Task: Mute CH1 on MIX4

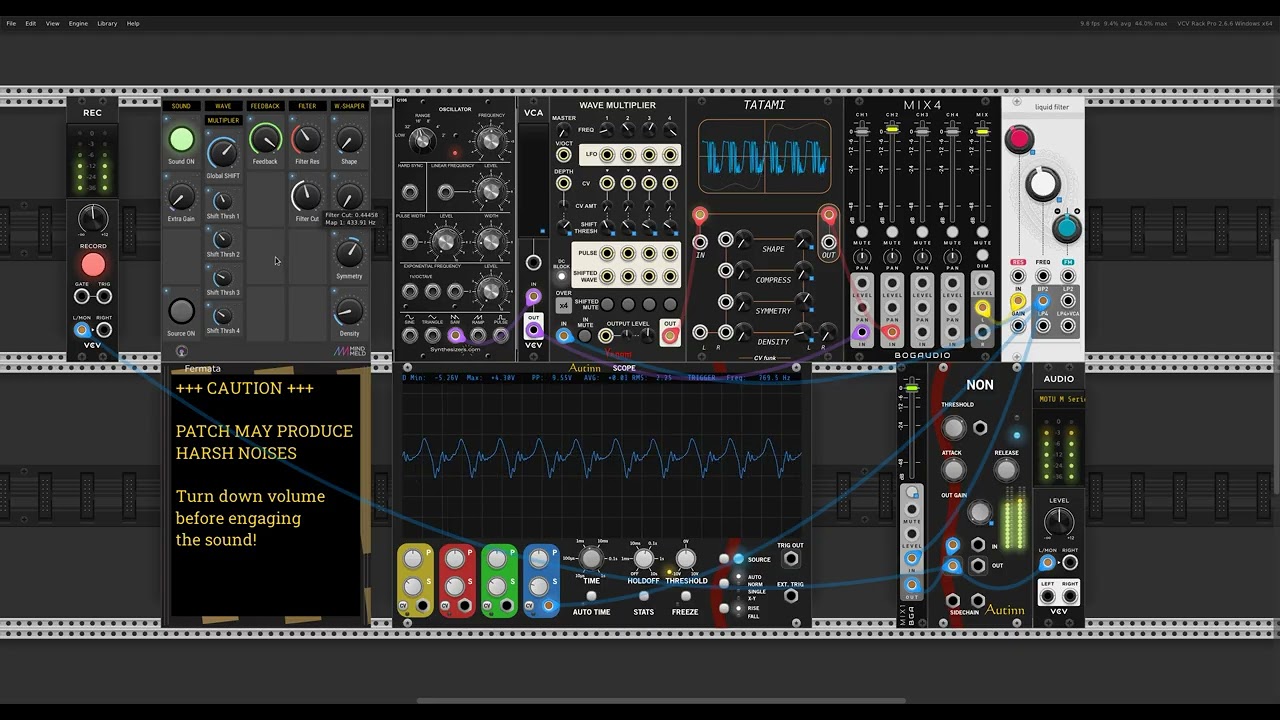Action: pyautogui.click(x=862, y=232)
